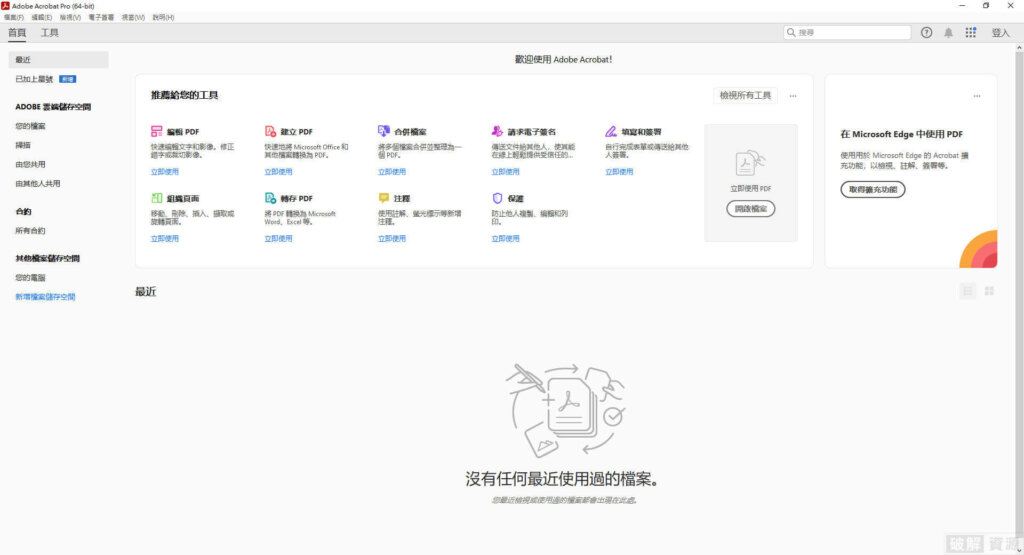Click the 組織頁面 tool icon
The image size is (1024, 555).
[x=156, y=198]
